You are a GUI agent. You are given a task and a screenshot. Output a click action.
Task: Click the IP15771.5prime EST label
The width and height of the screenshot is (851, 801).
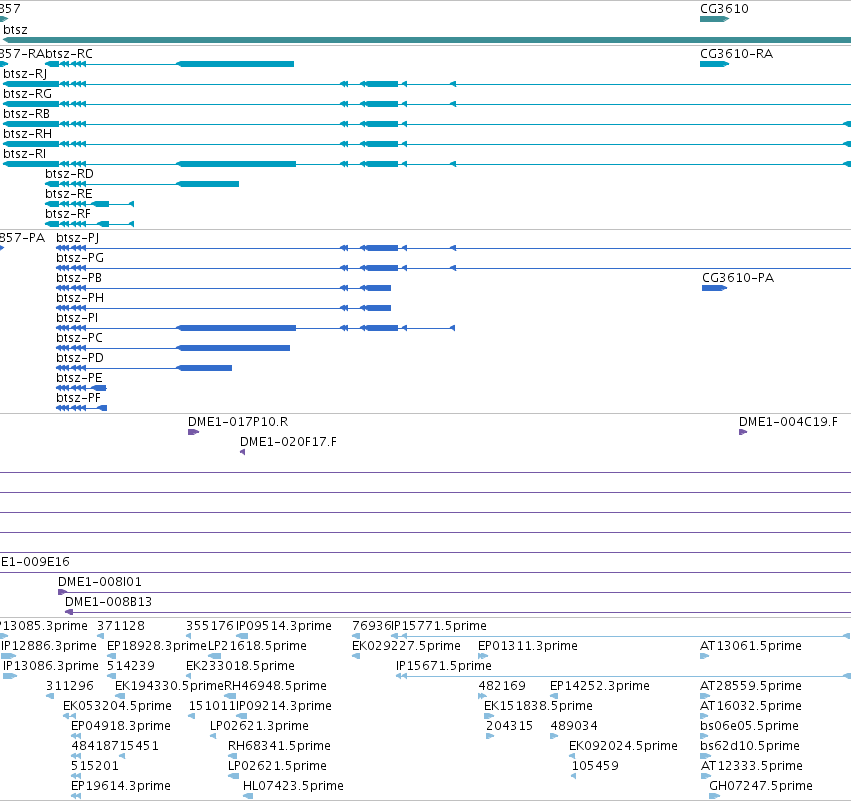[x=439, y=626]
